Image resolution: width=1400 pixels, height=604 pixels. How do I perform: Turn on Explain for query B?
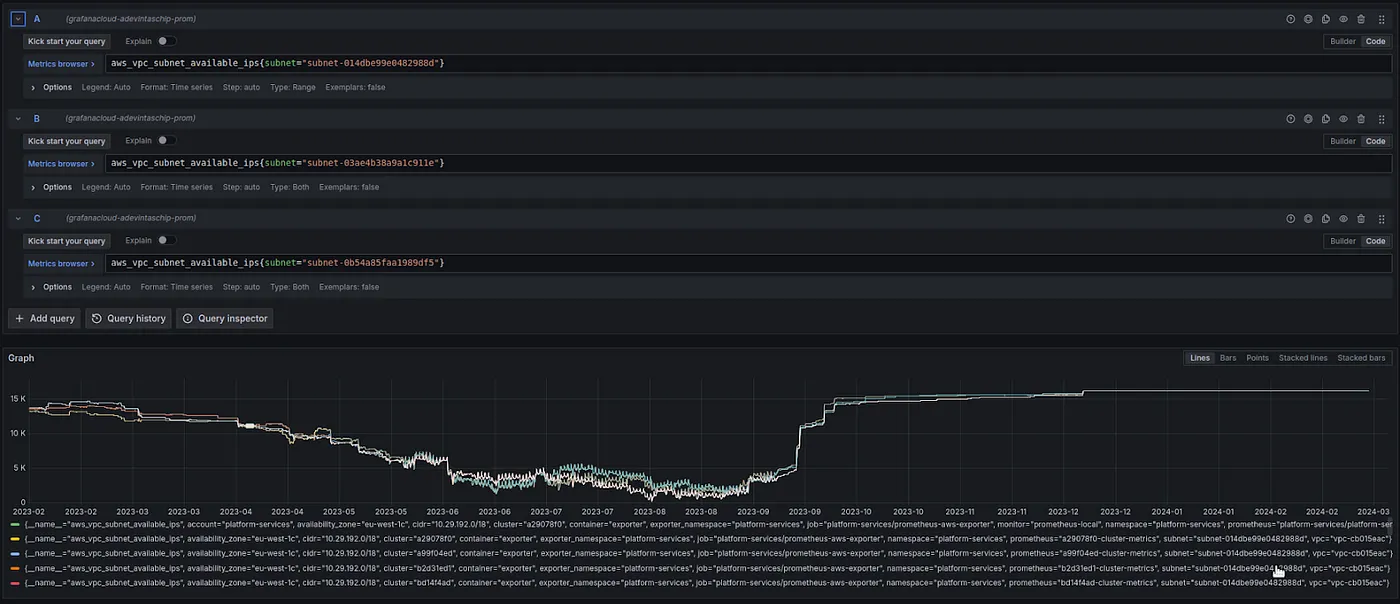click(x=166, y=141)
